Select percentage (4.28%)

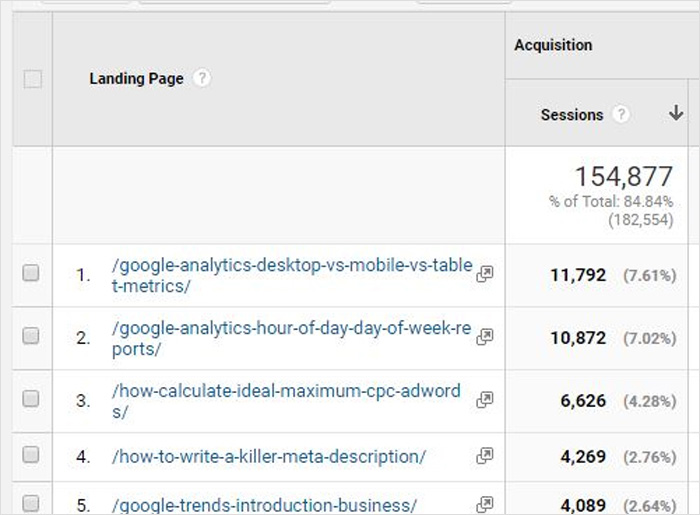point(650,401)
